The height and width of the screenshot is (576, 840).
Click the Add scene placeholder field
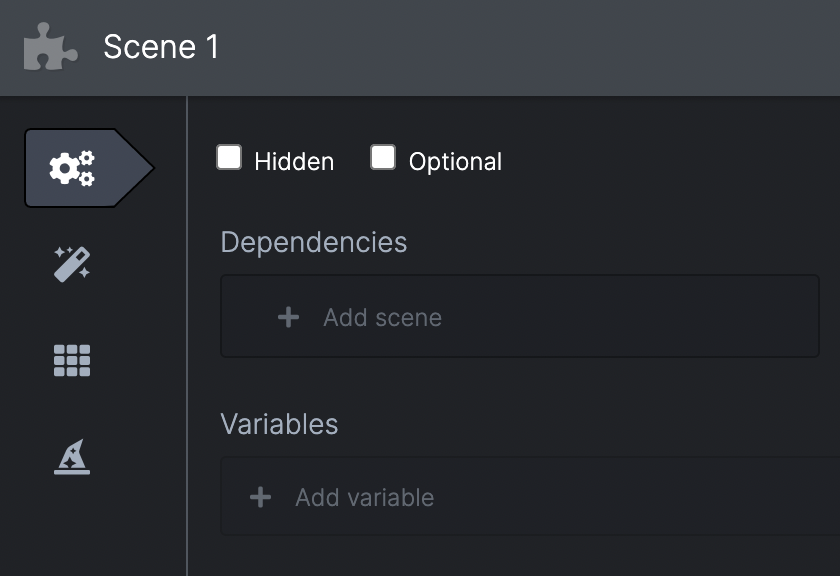pos(519,316)
